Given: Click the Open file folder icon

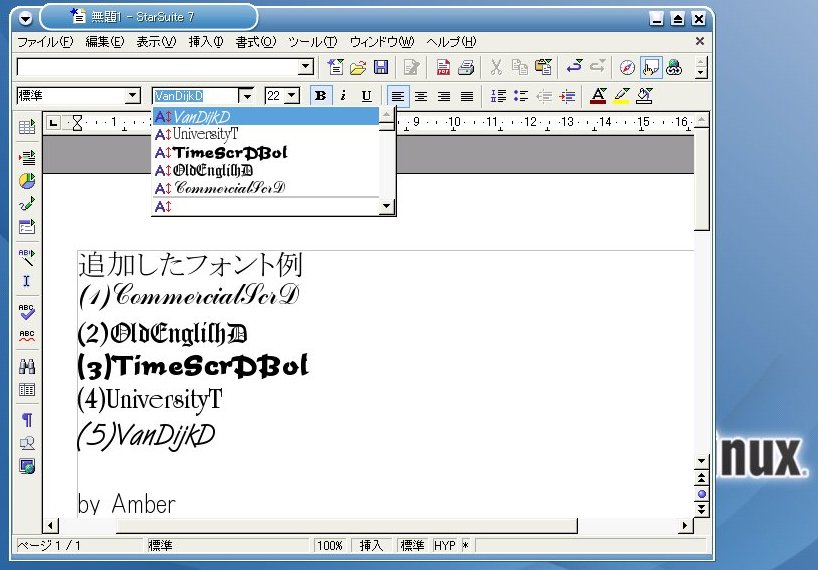Looking at the screenshot, I should [358, 68].
